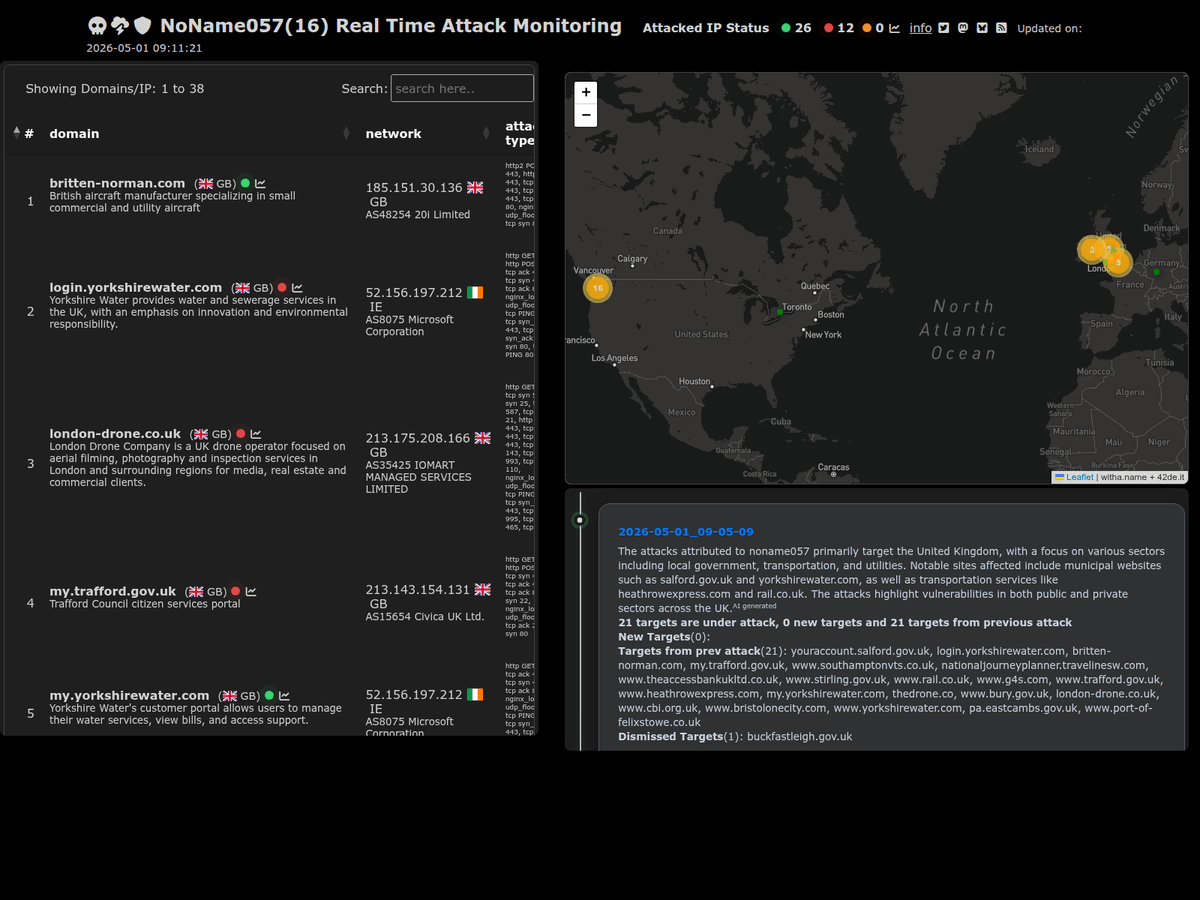This screenshot has height=900, width=1200.
Task: Open the Mastodon icon in the header
Action: click(963, 28)
